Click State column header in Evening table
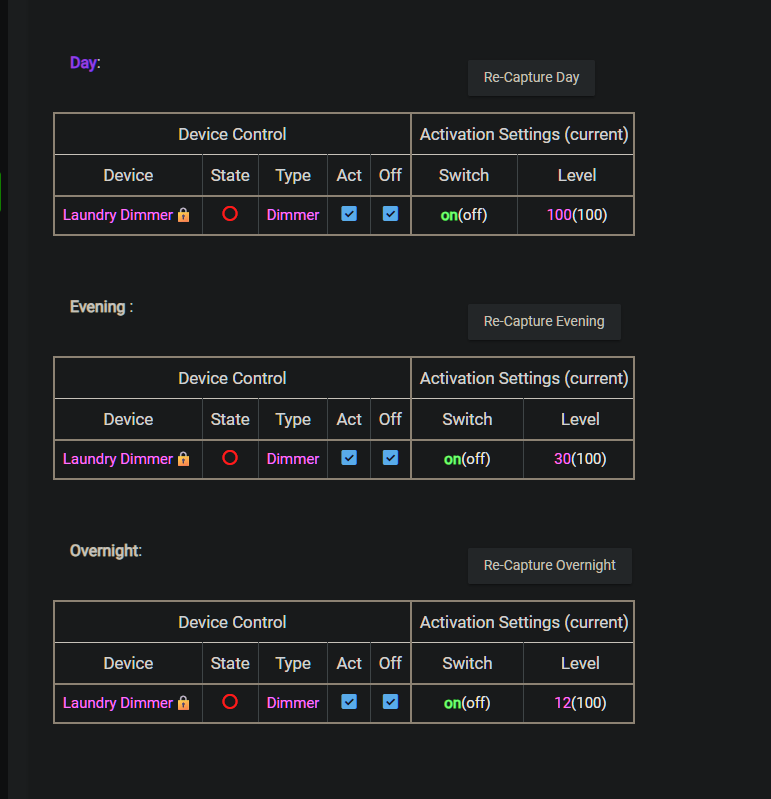Image resolution: width=771 pixels, height=799 pixels. 230,419
